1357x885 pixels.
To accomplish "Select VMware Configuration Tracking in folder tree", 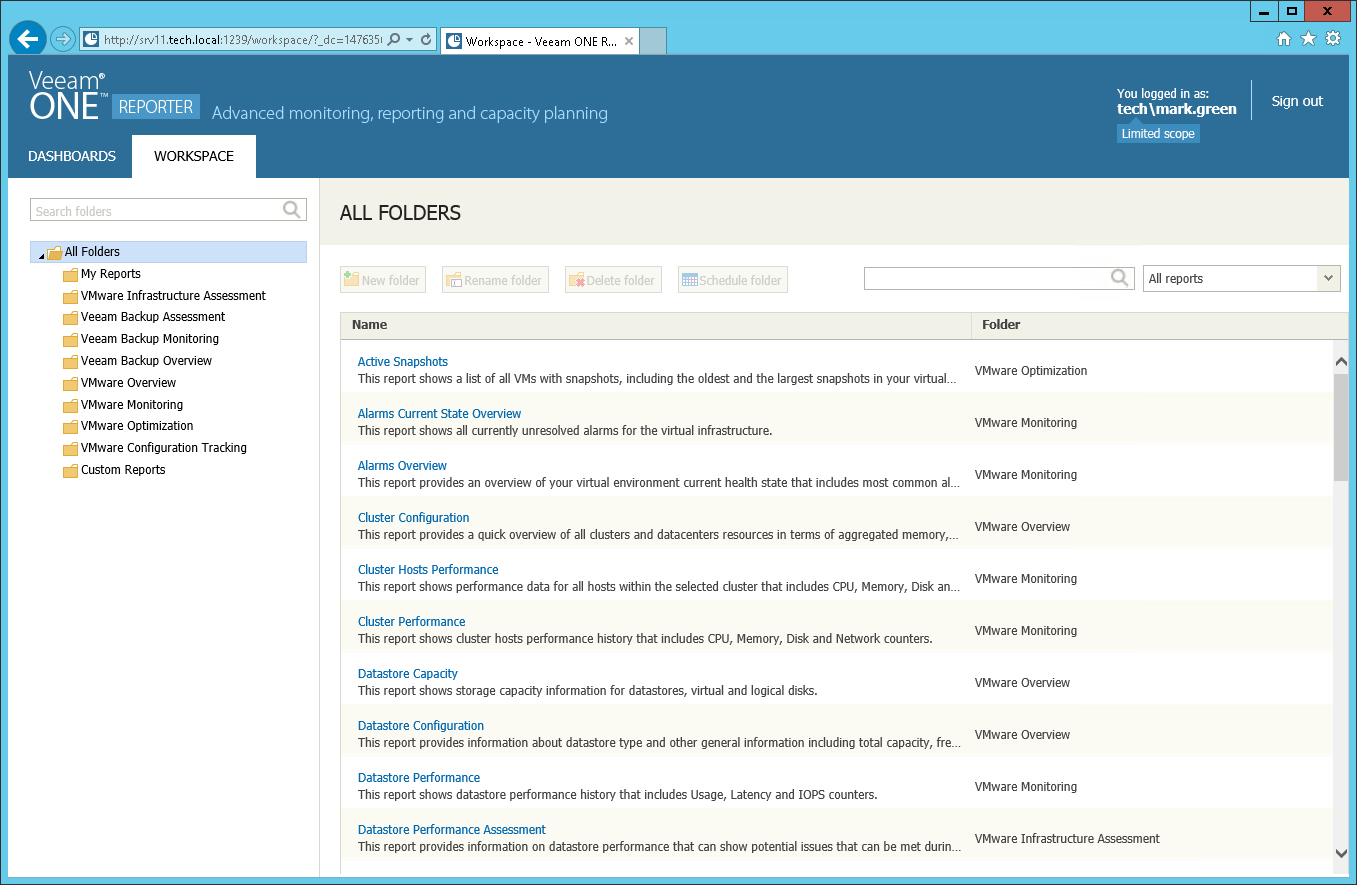I will pyautogui.click(x=164, y=448).
